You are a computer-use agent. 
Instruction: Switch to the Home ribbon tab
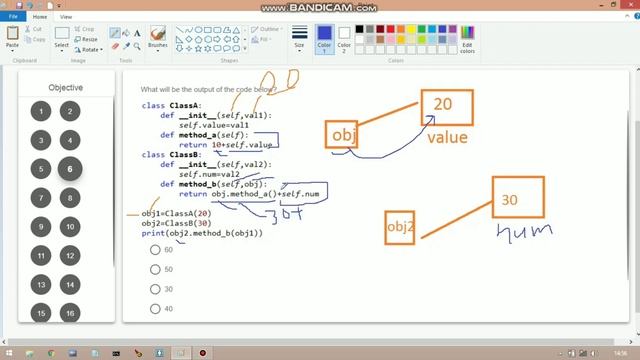[x=40, y=17]
